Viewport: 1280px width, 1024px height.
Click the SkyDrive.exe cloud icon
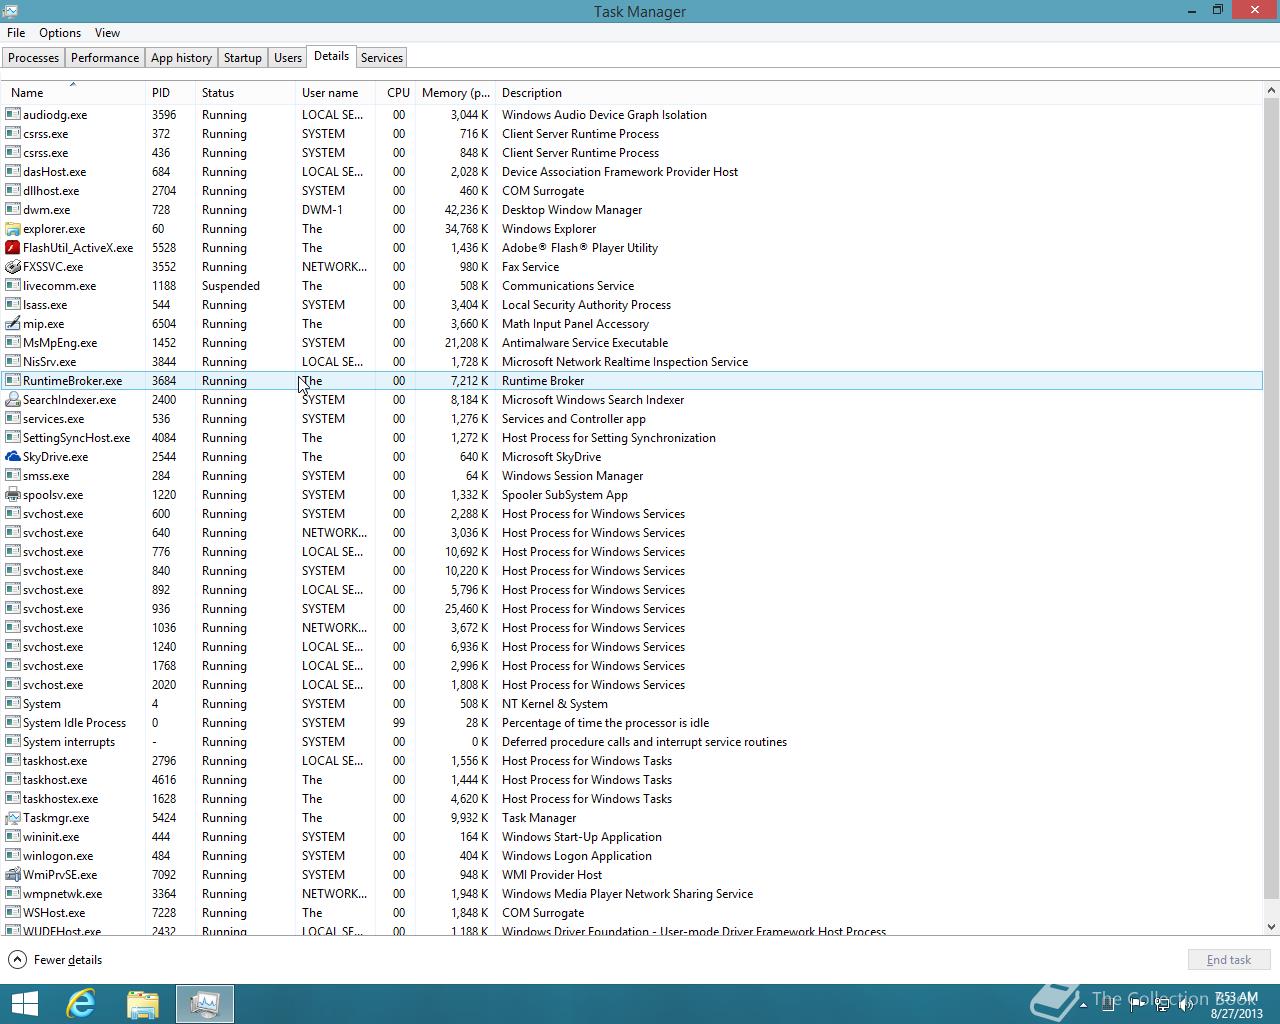(13, 456)
